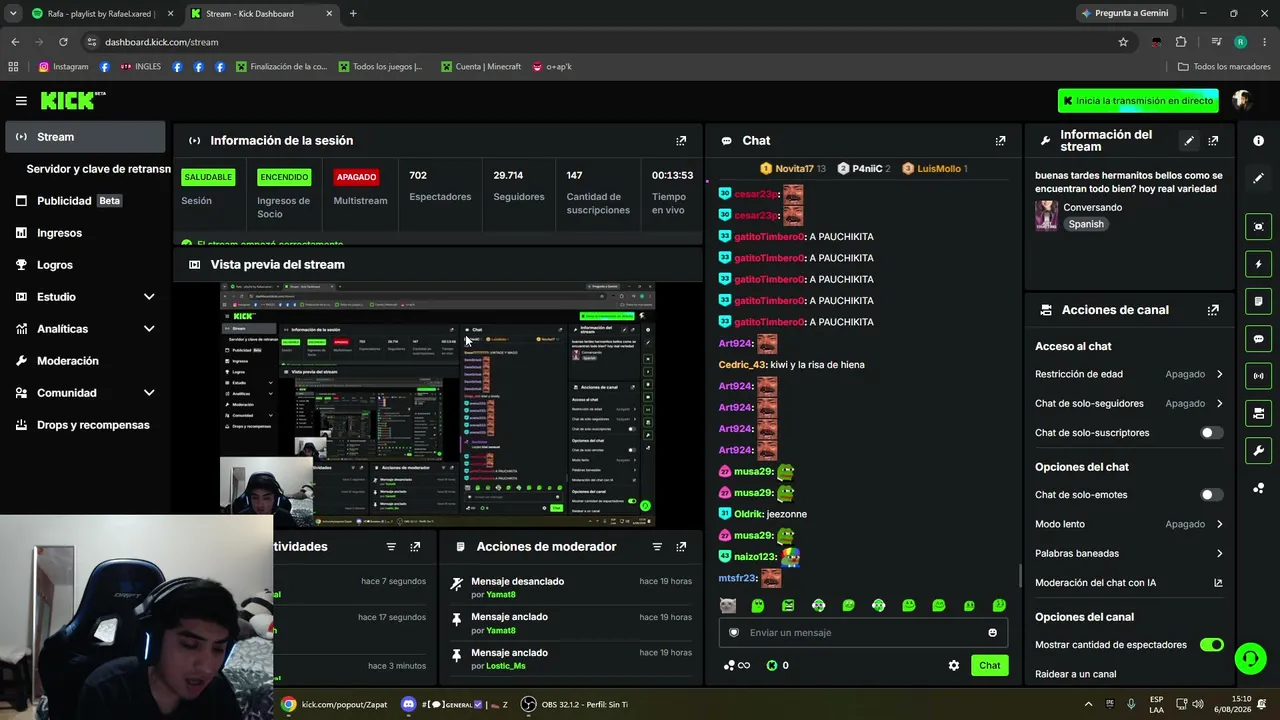Image resolution: width=1280 pixels, height=720 pixels.
Task: Open the Instagram bookmark
Action: (x=63, y=67)
